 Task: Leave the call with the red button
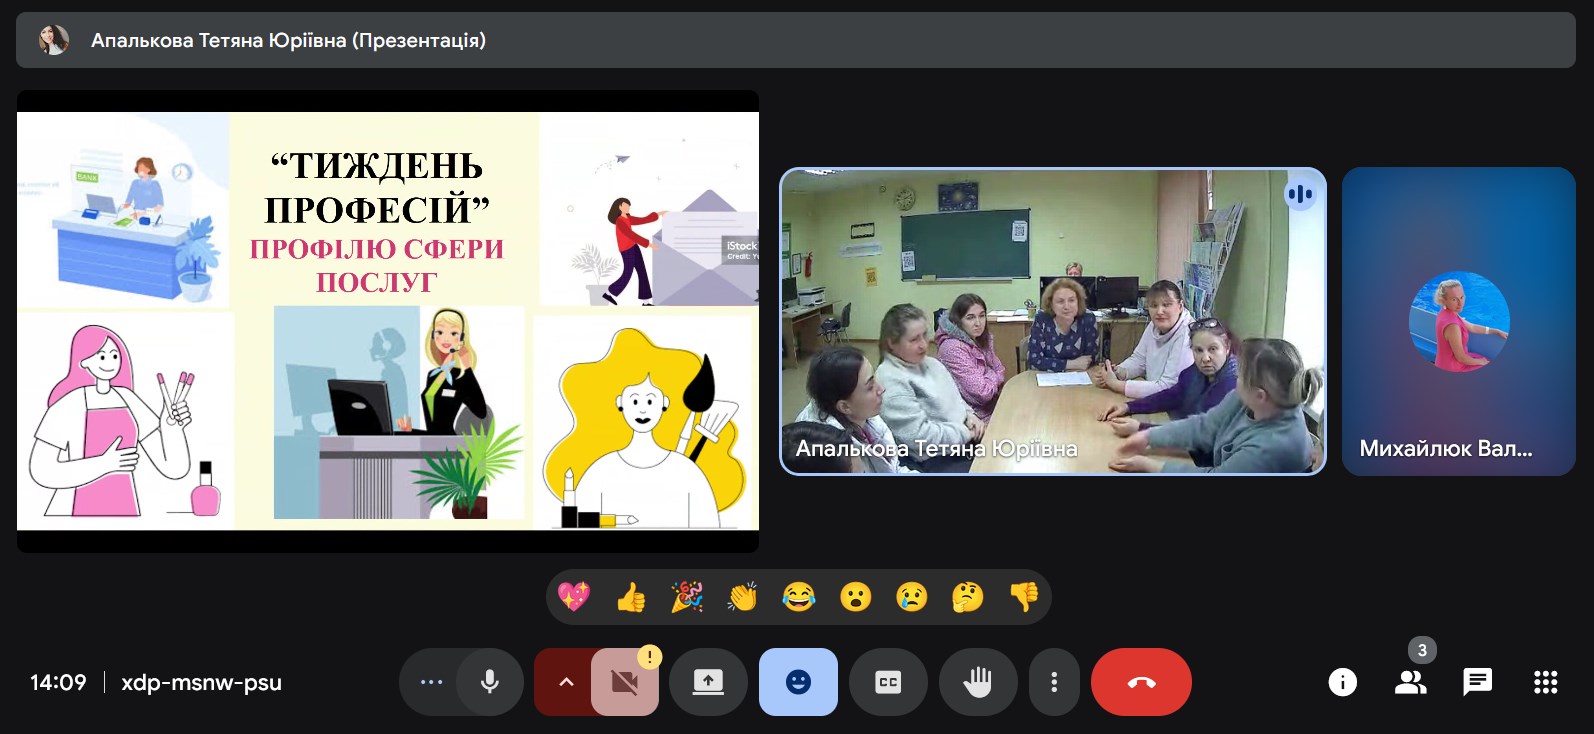tap(1141, 682)
